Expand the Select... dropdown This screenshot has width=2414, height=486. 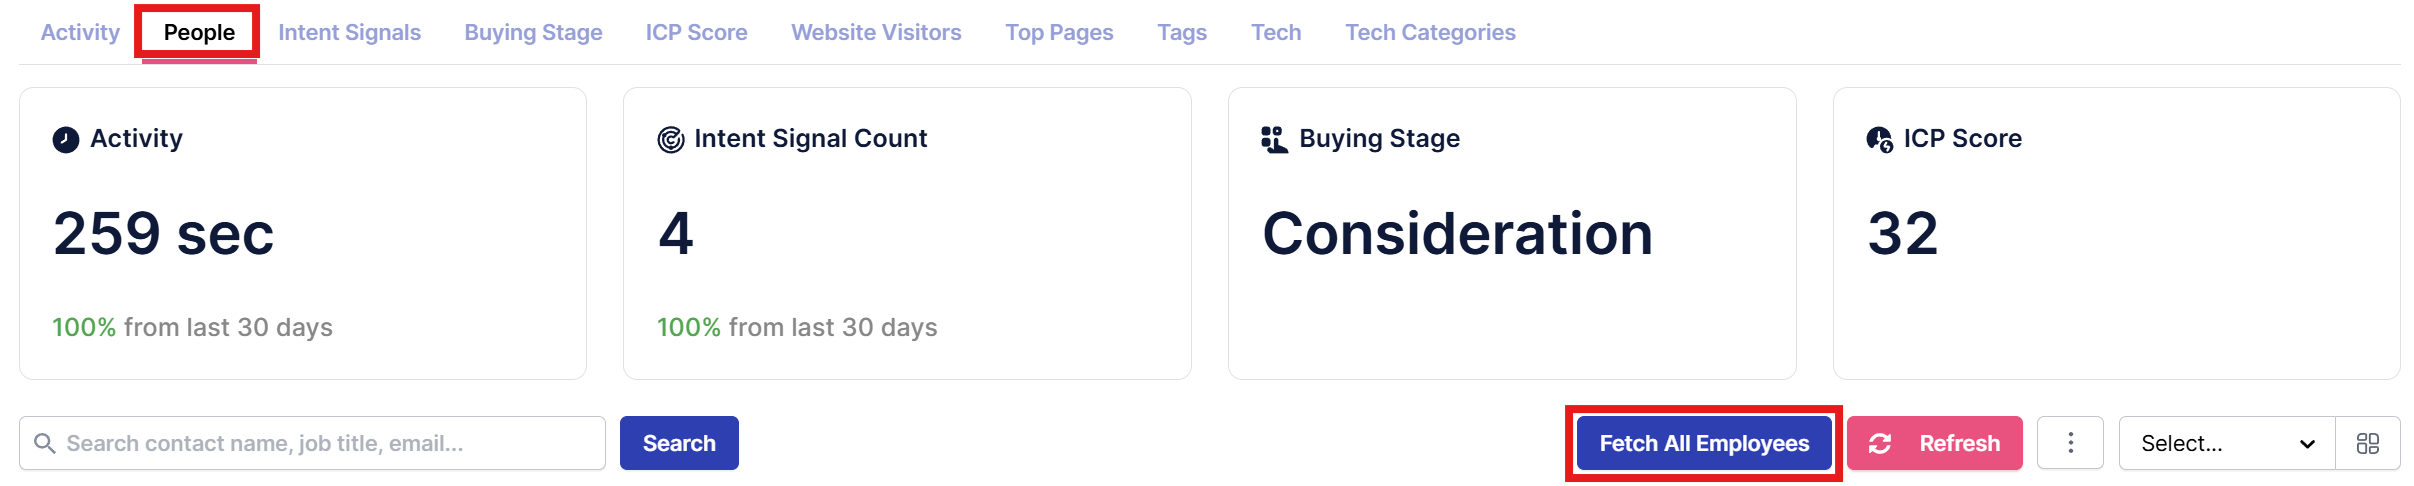click(2227, 443)
